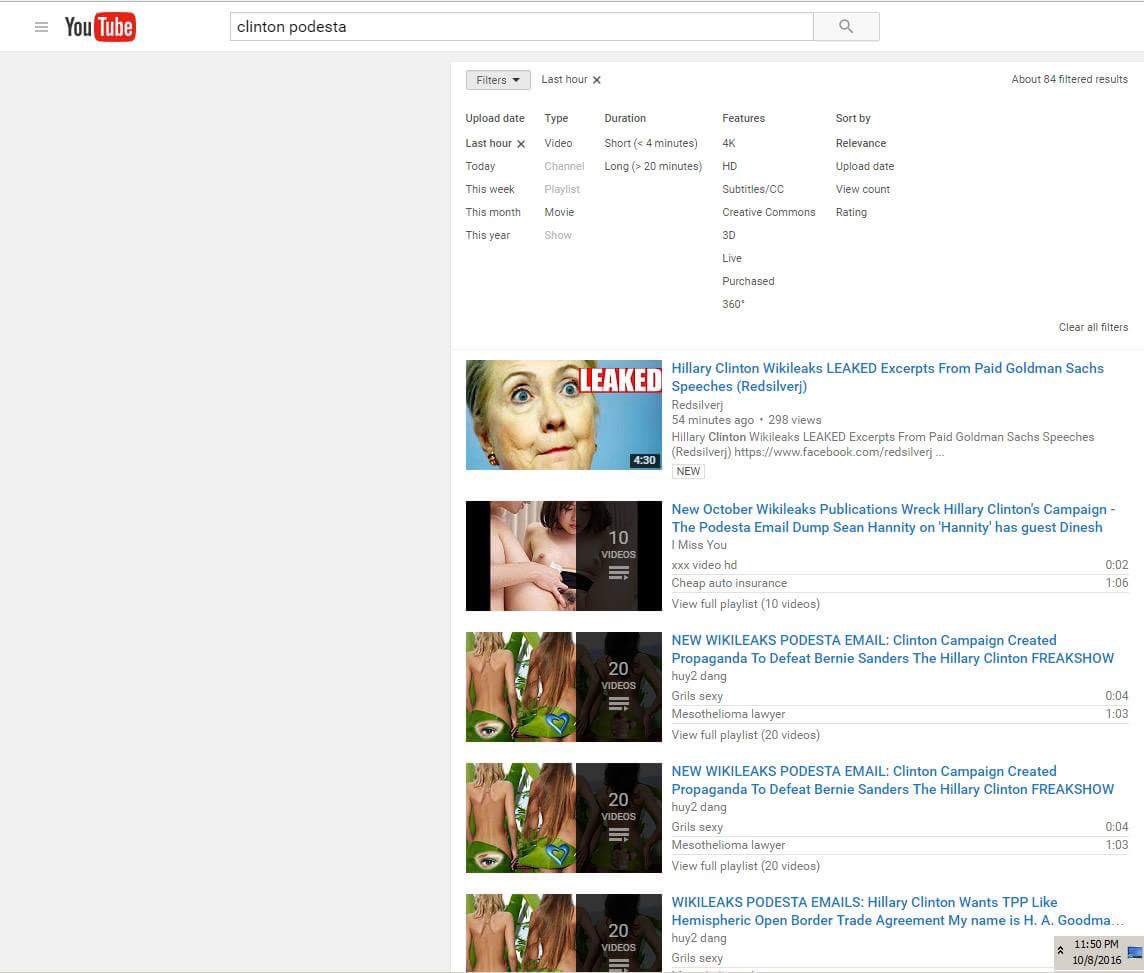The image size is (1144, 973).
Task: Remove the Last hour chip beside Filters
Action: 597,80
